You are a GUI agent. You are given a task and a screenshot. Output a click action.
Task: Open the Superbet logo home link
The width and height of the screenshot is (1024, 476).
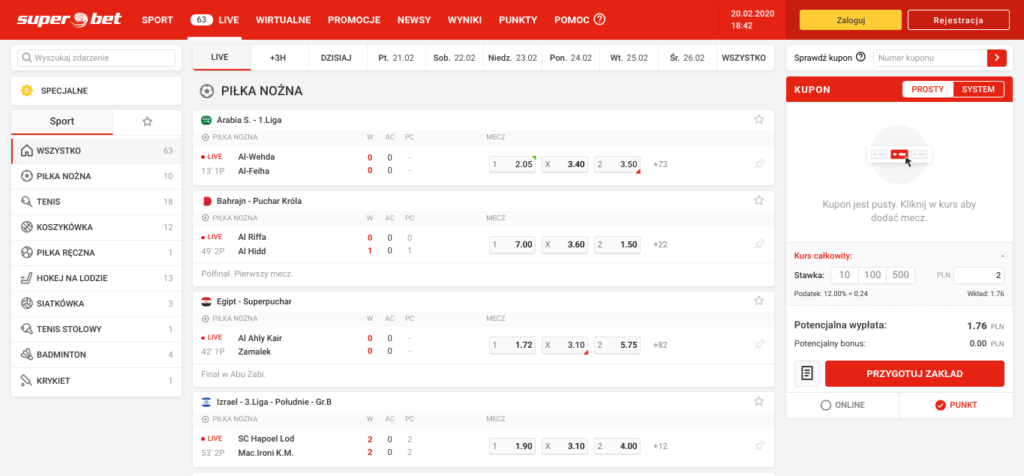tap(69, 19)
